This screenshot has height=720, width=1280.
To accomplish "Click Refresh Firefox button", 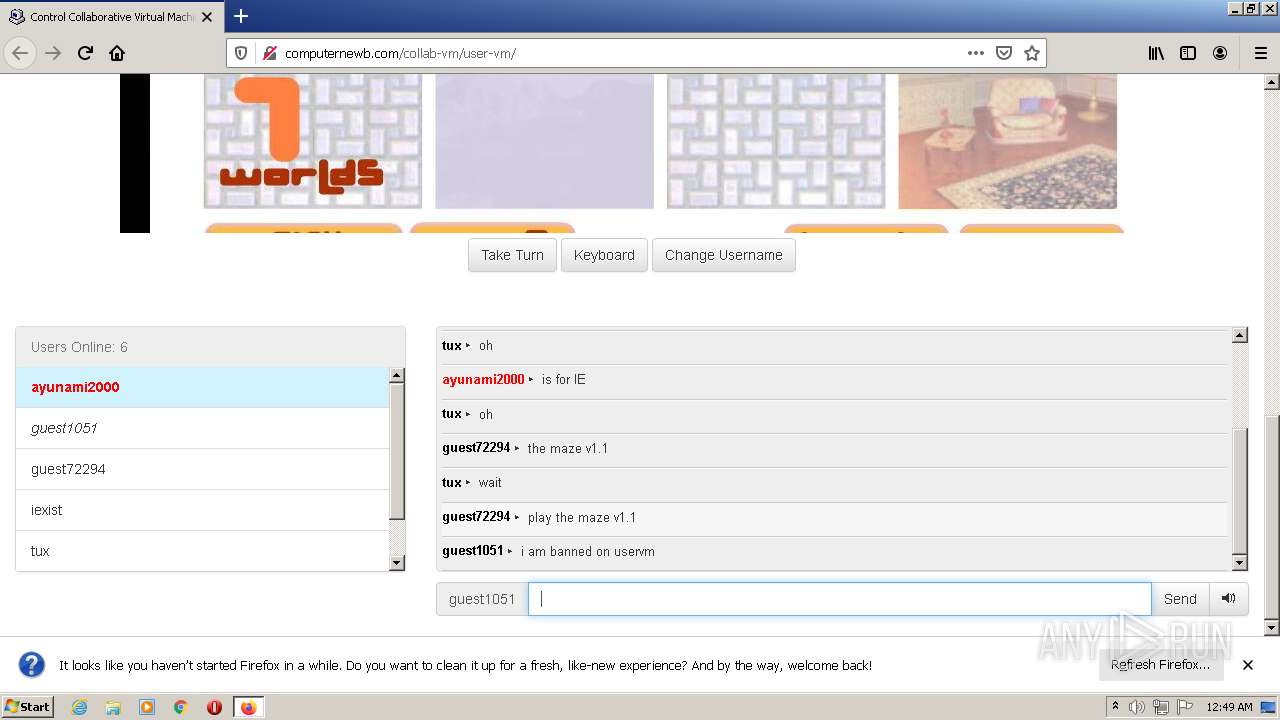I will pyautogui.click(x=1160, y=665).
